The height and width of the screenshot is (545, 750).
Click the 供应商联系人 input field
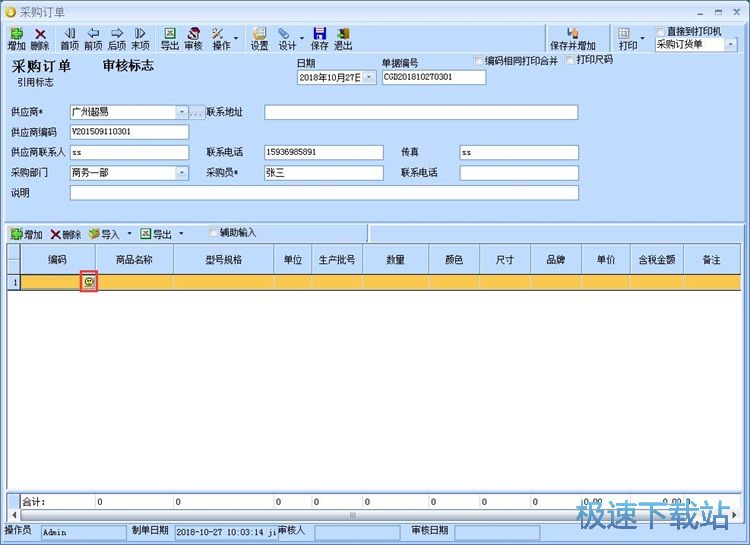click(129, 153)
